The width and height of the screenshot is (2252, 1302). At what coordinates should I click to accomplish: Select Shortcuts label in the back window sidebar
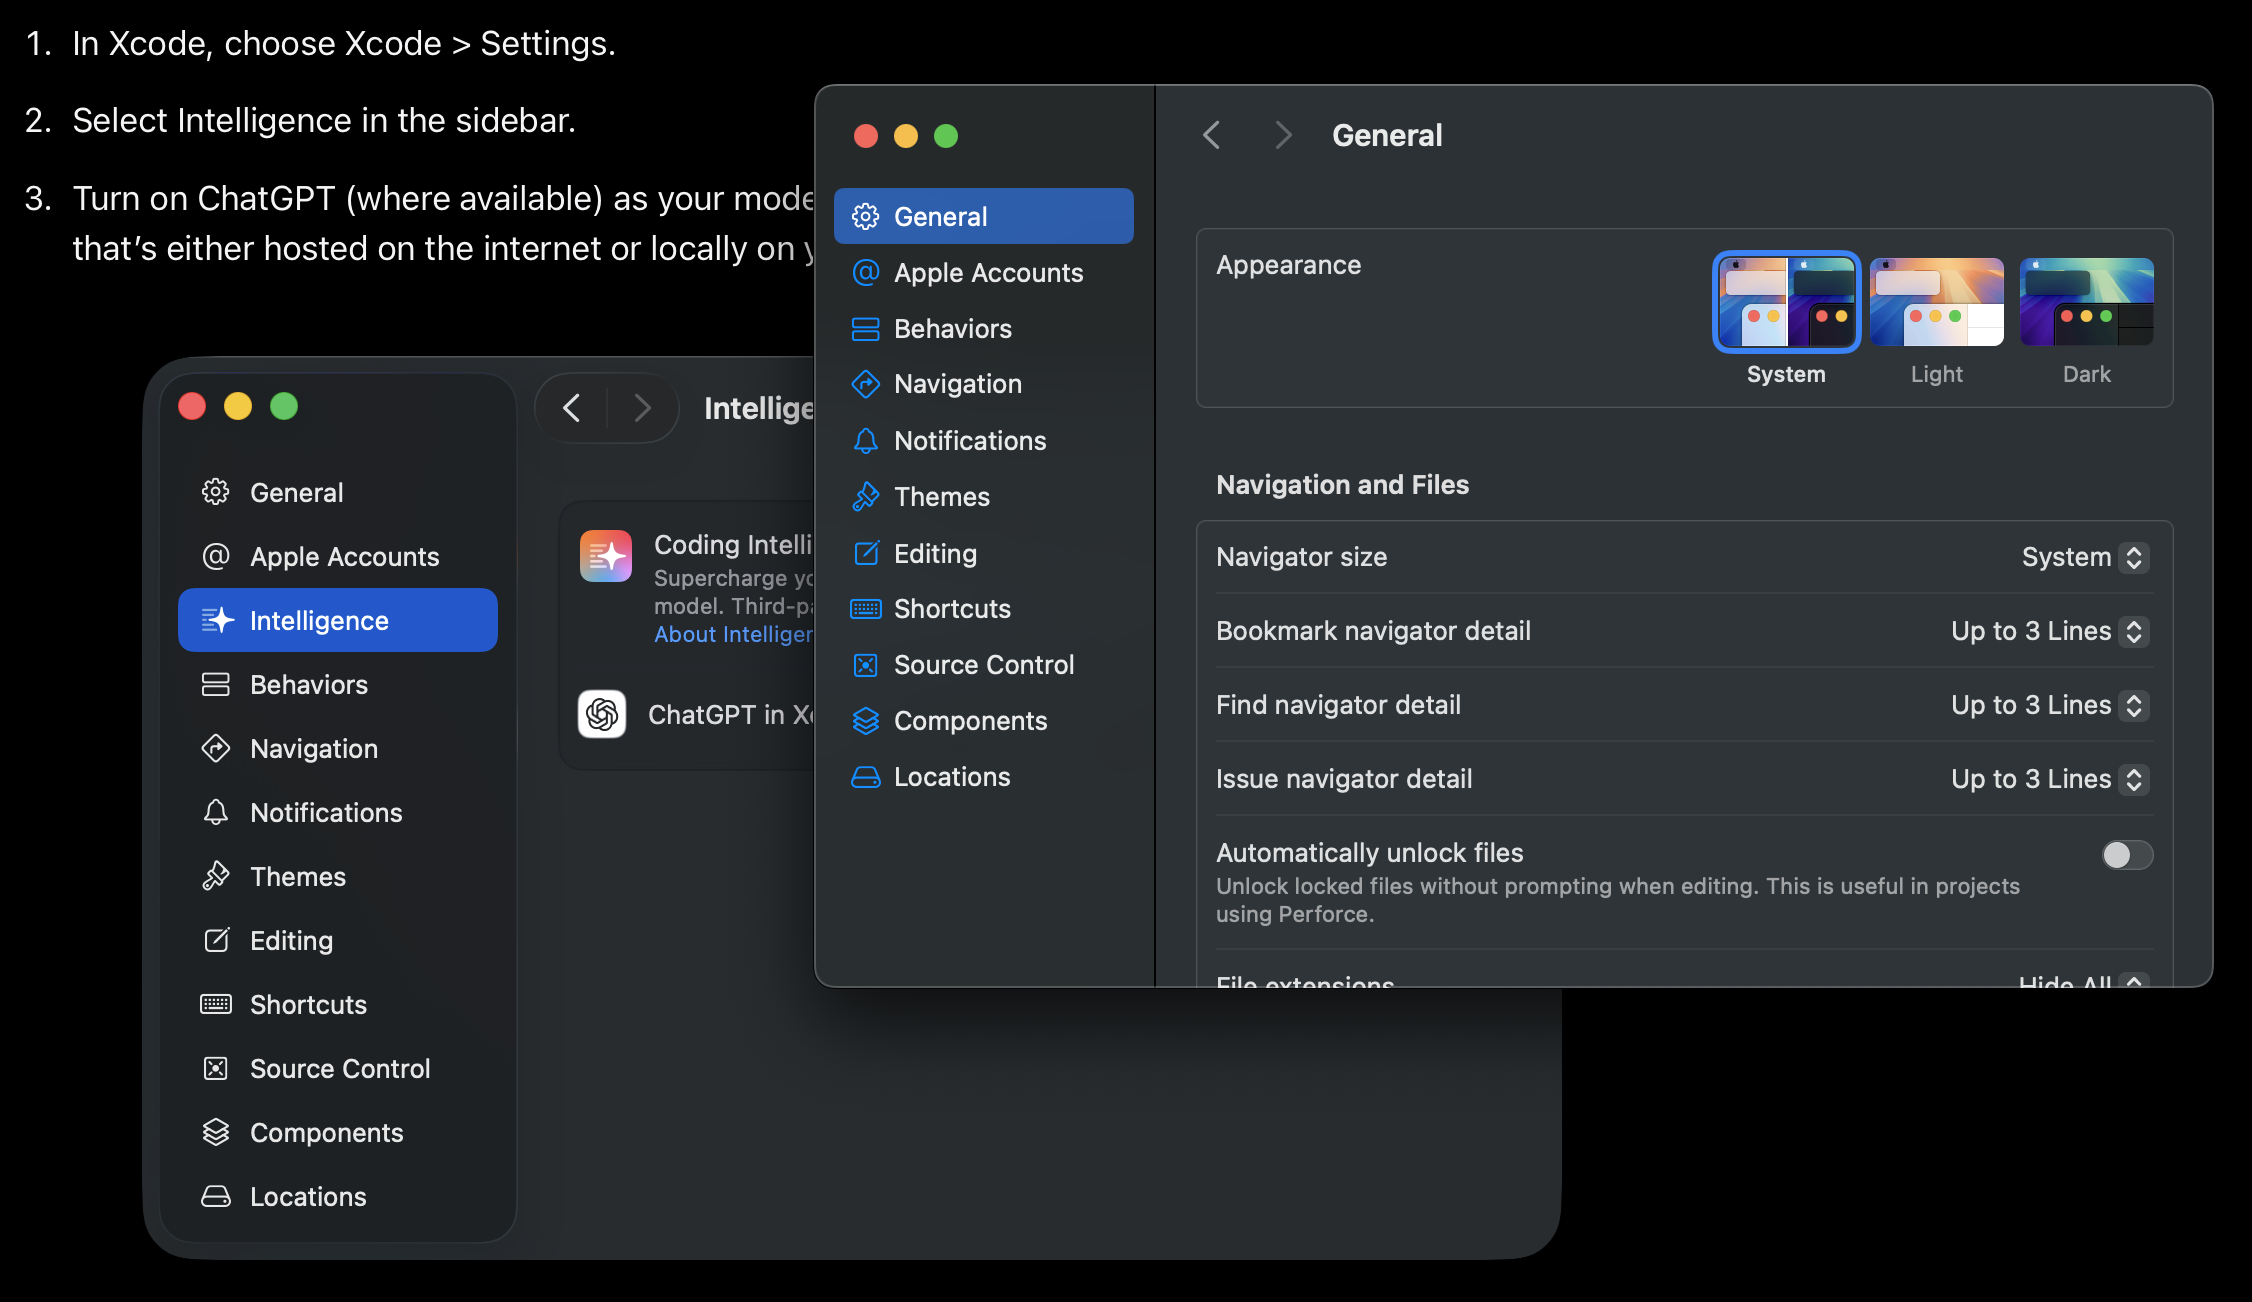308,1004
